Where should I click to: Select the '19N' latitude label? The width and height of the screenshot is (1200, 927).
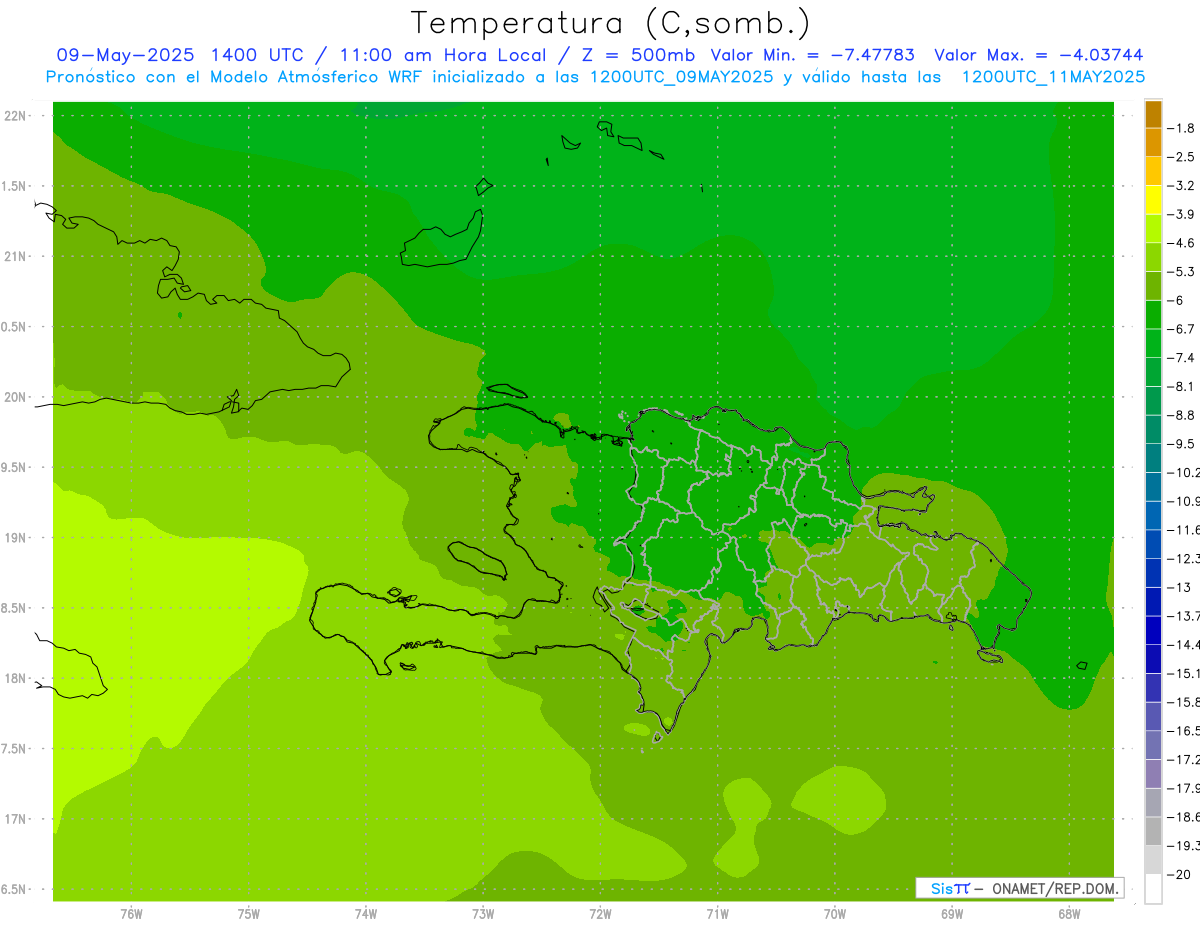point(17,538)
